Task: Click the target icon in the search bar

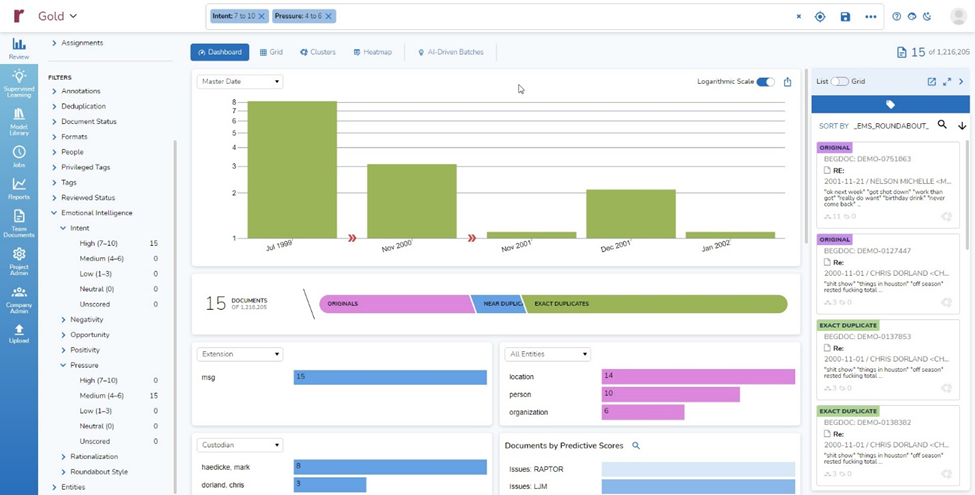Action: point(820,17)
